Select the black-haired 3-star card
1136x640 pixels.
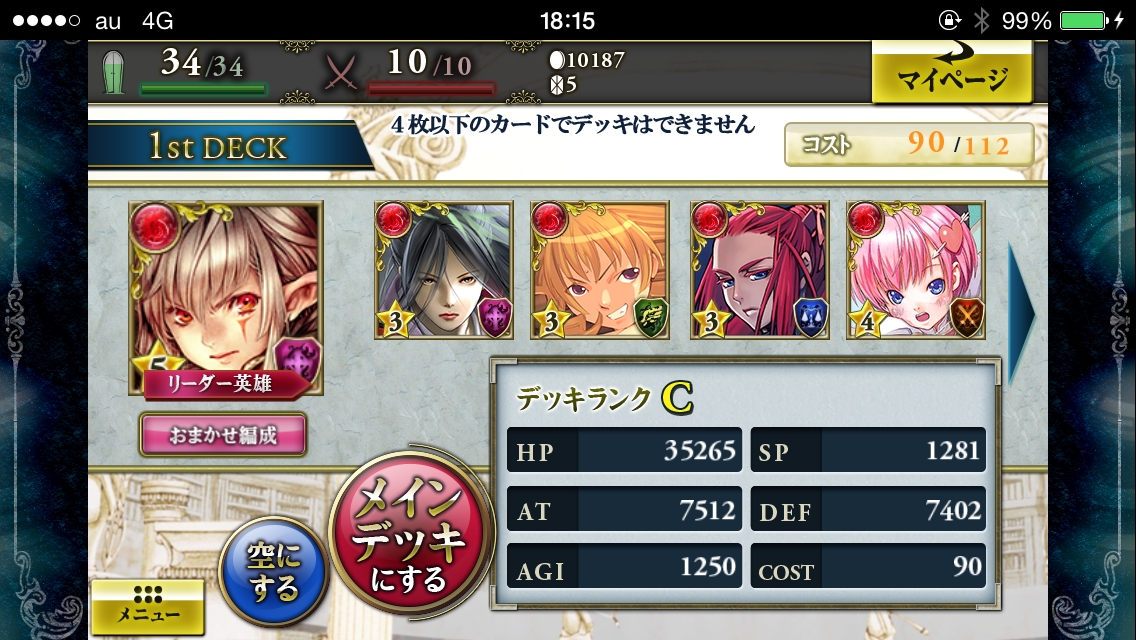point(443,270)
